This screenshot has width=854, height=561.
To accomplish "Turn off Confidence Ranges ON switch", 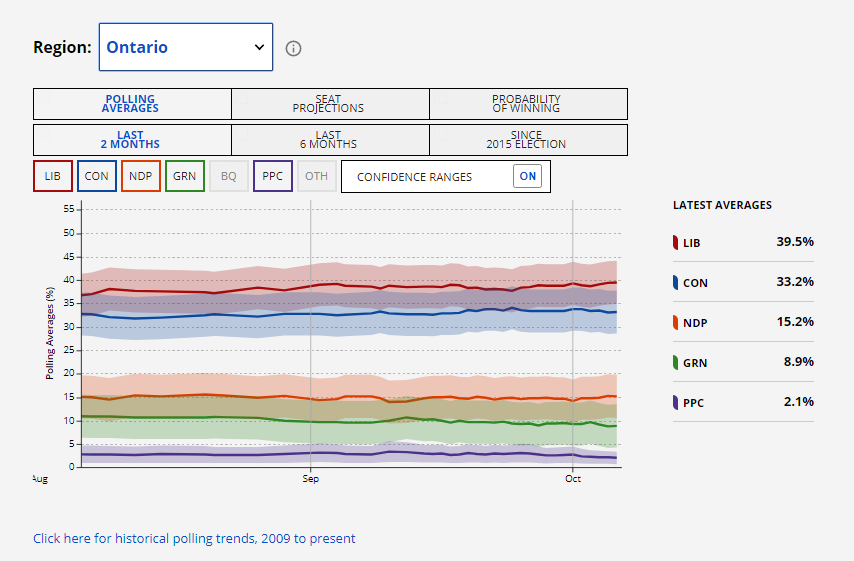I will tap(527, 176).
